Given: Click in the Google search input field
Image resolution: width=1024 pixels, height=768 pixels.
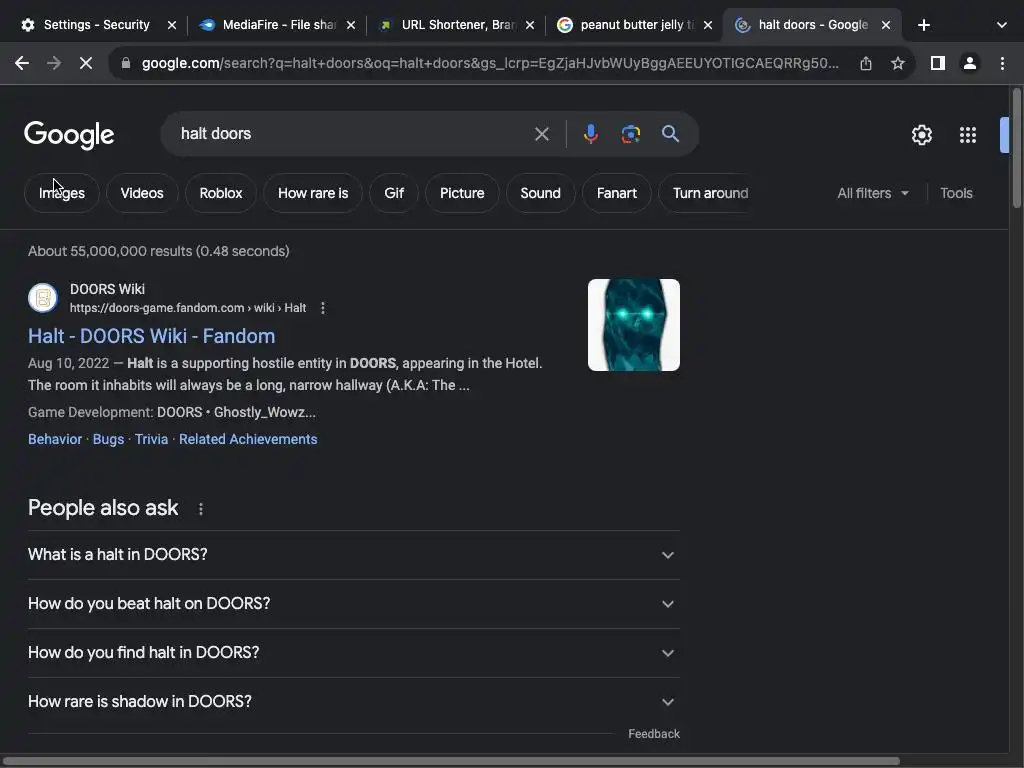Looking at the screenshot, I should pos(353,134).
